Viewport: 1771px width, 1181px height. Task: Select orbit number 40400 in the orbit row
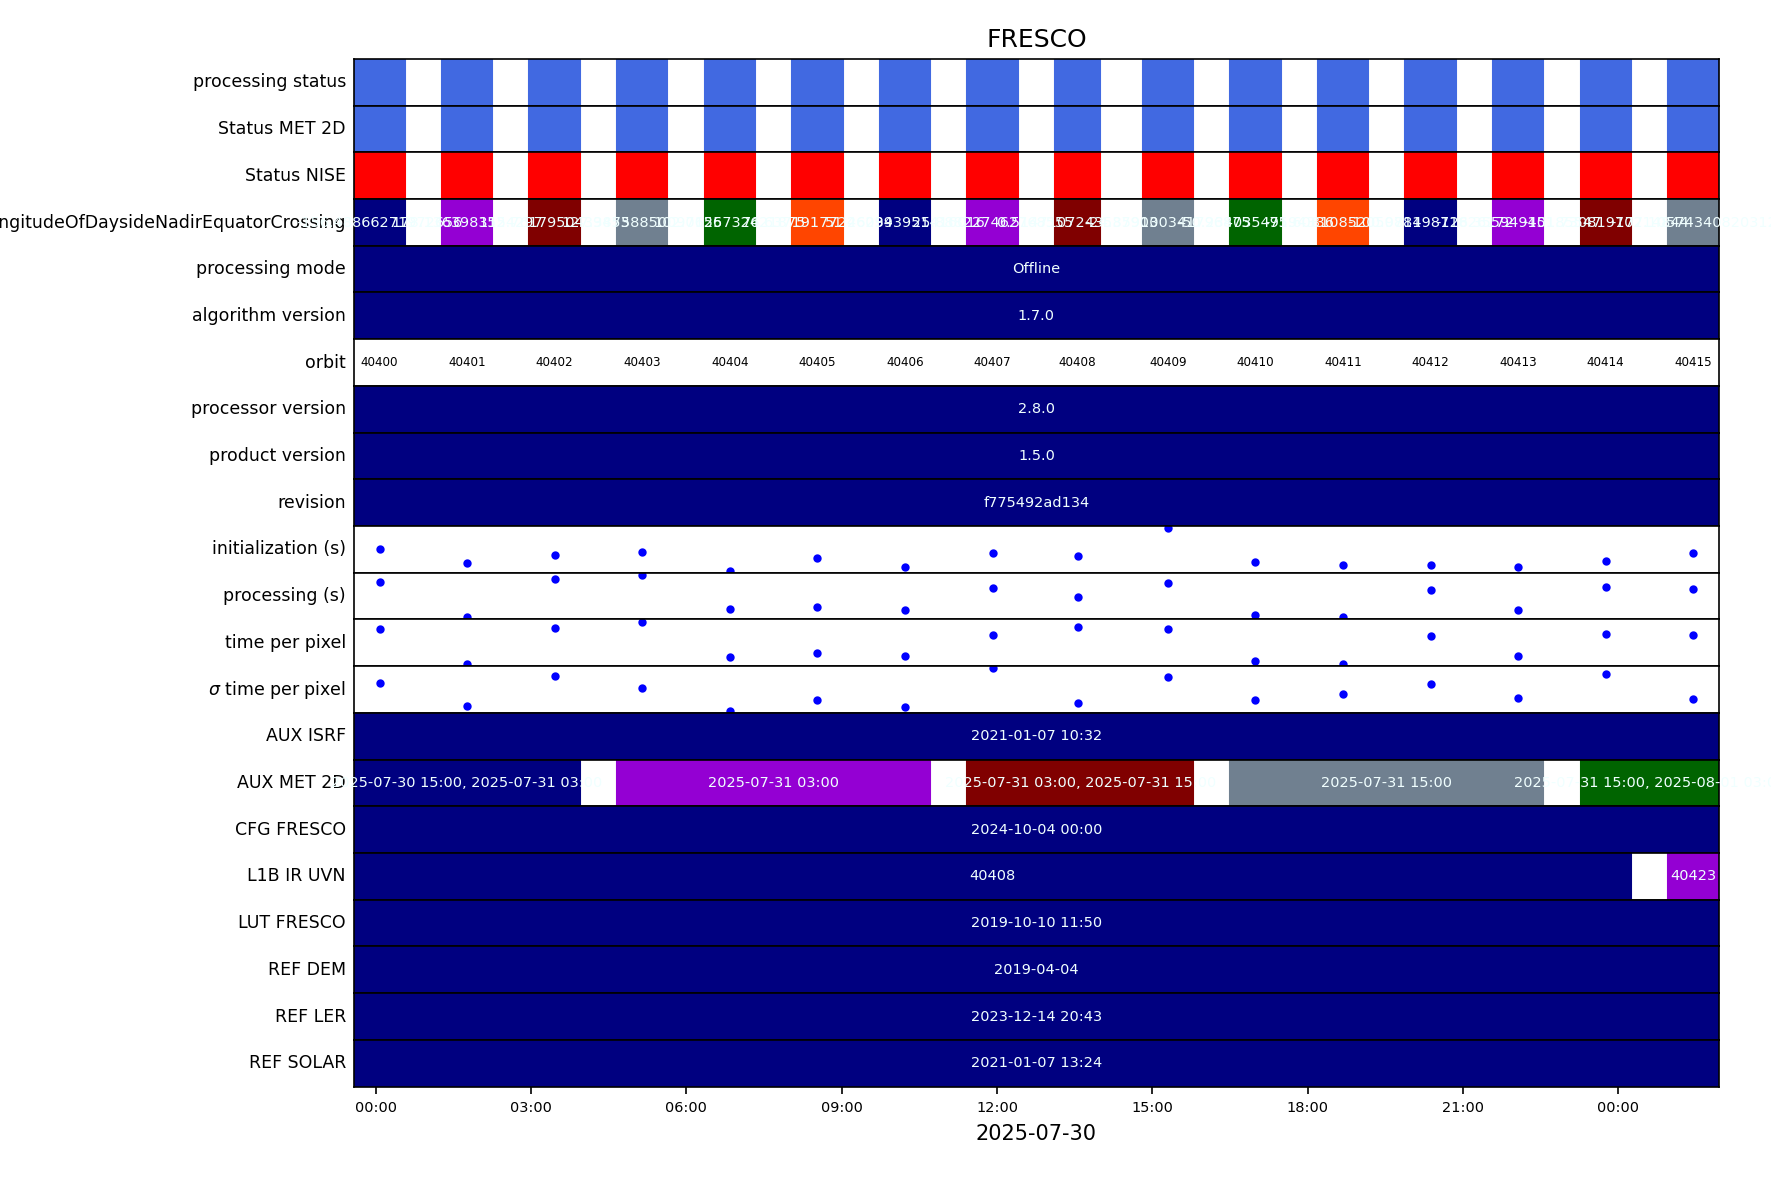tap(379, 362)
